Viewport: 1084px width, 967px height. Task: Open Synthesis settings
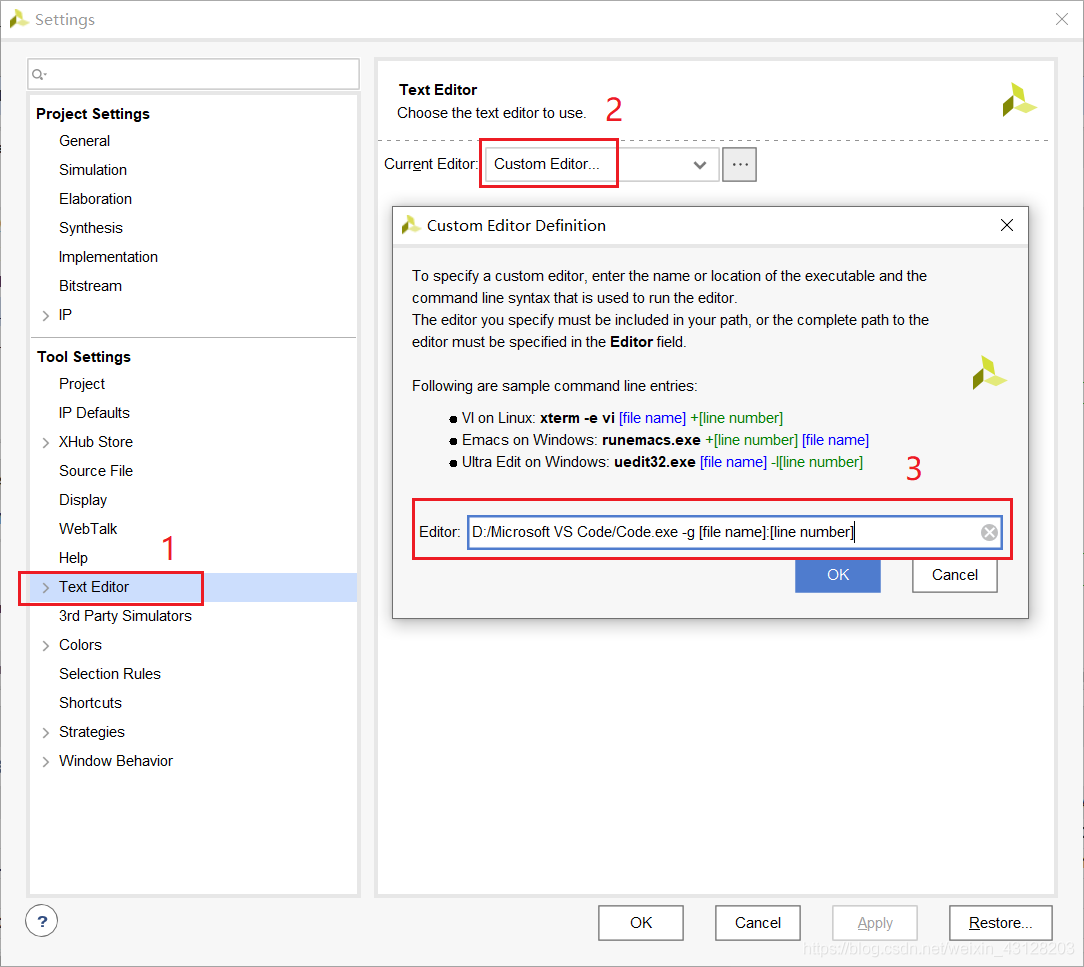(91, 228)
